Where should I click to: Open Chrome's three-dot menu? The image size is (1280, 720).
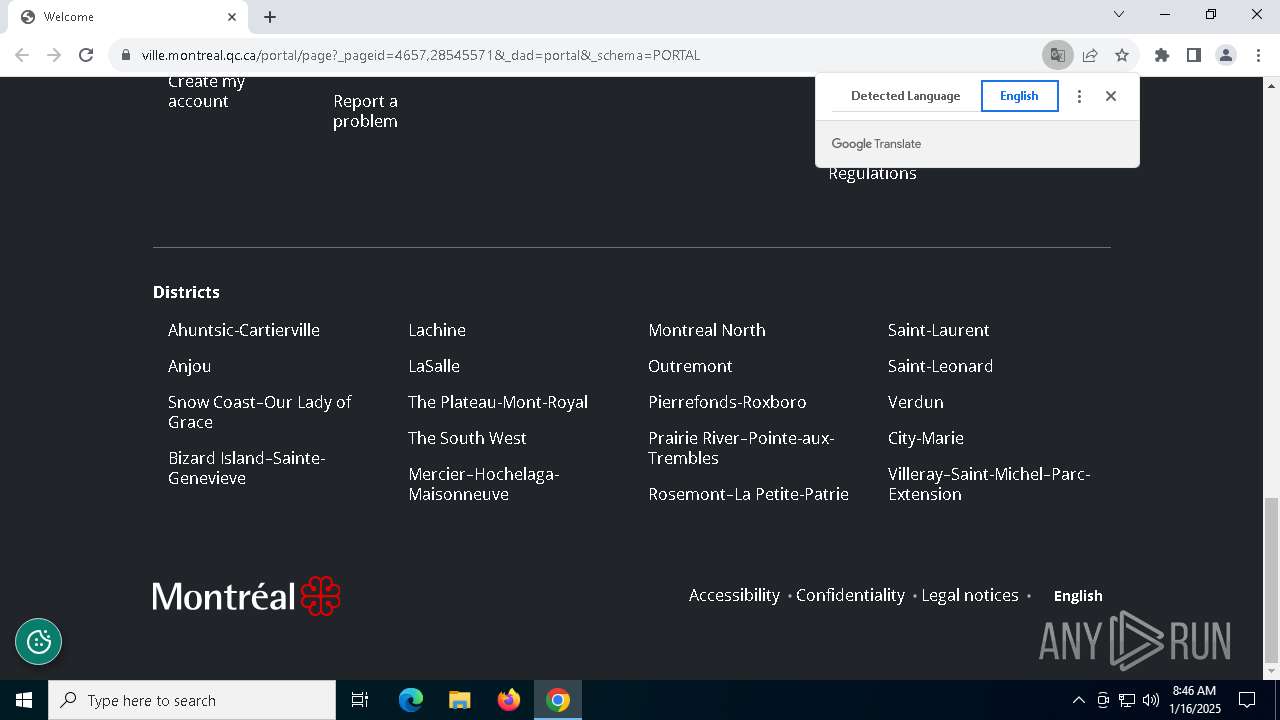[x=1258, y=55]
